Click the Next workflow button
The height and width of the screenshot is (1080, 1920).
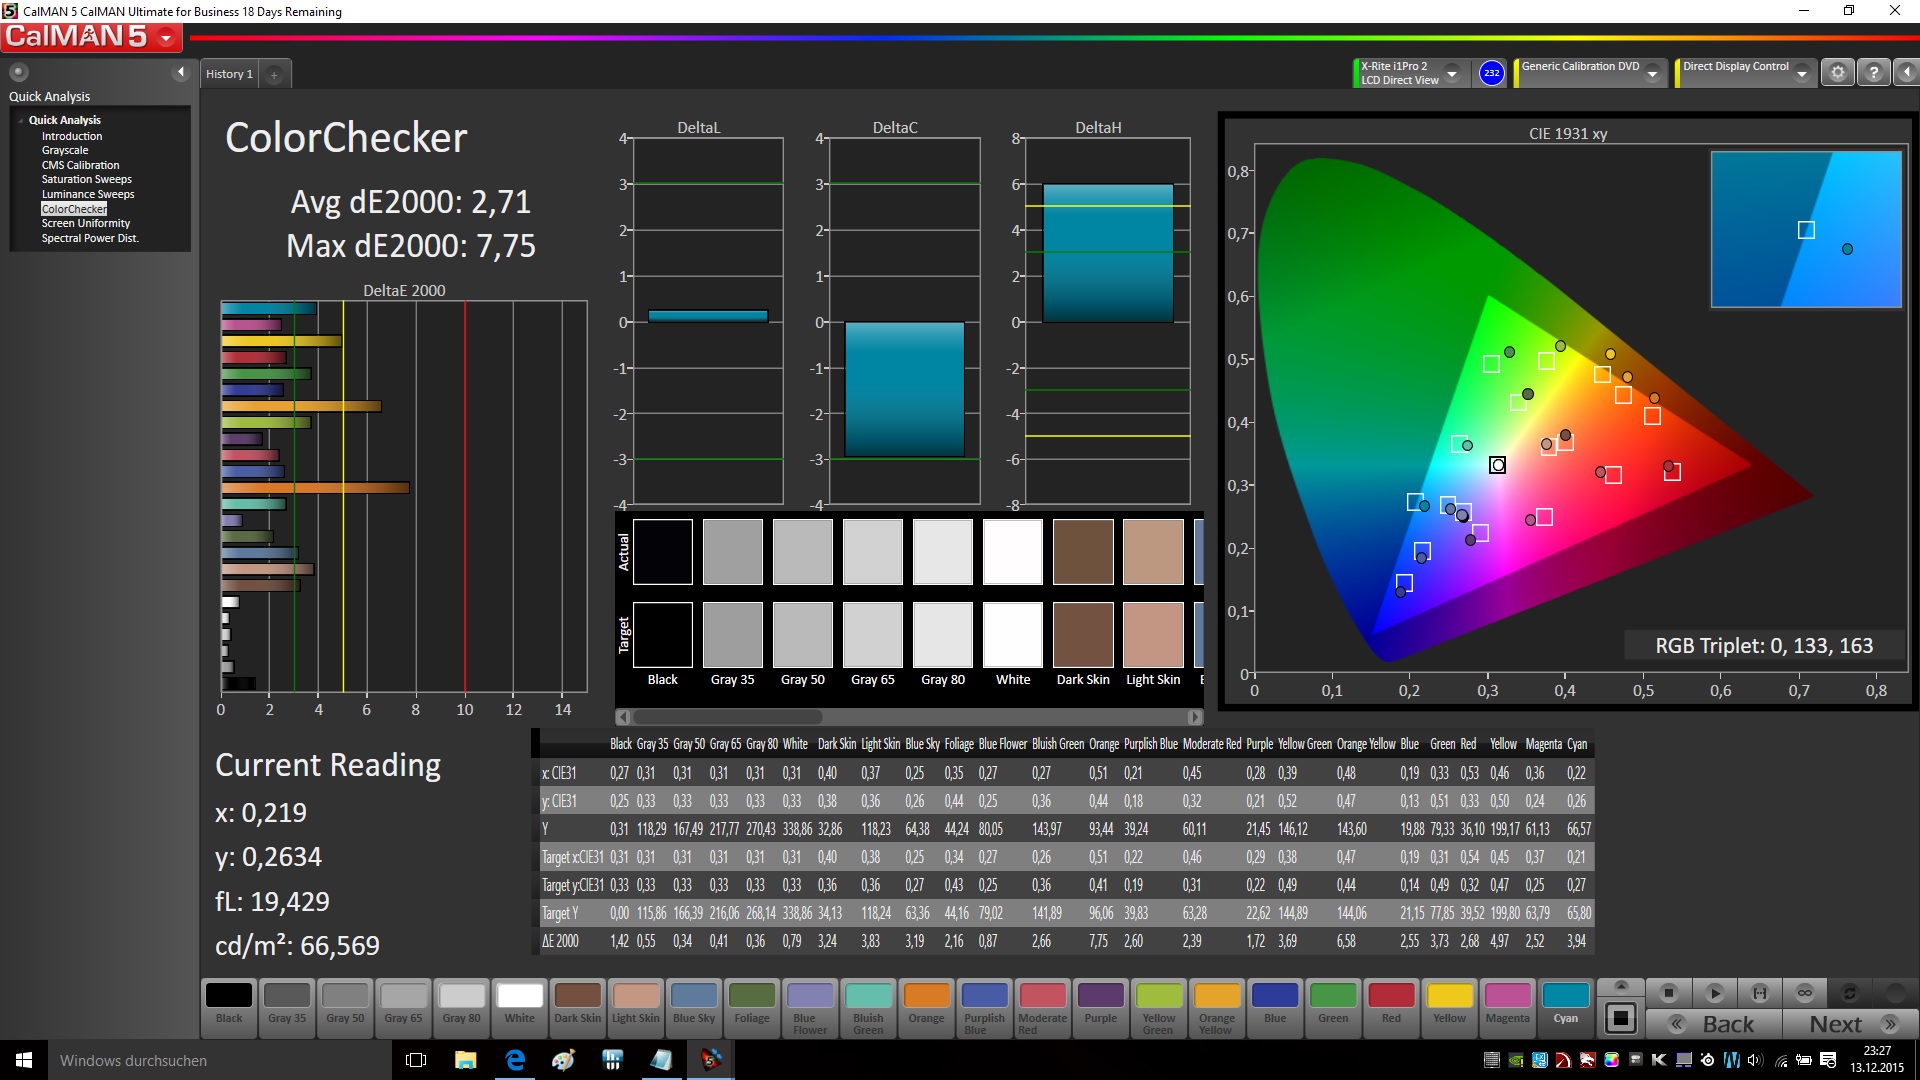tap(1851, 1024)
